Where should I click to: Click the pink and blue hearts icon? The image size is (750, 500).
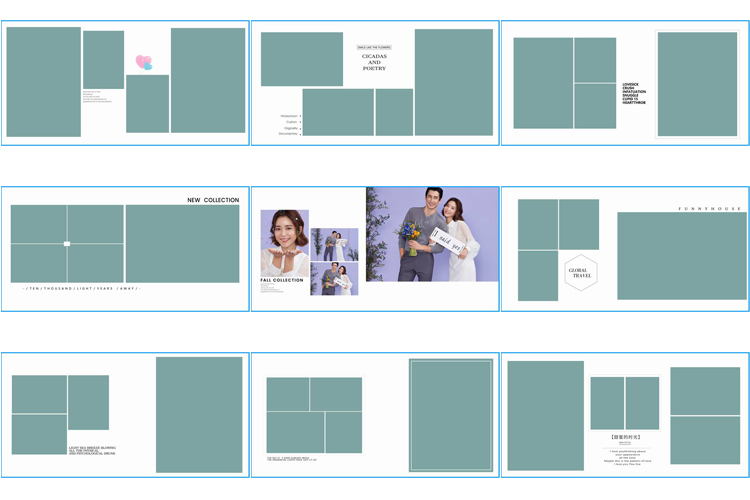tap(144, 62)
